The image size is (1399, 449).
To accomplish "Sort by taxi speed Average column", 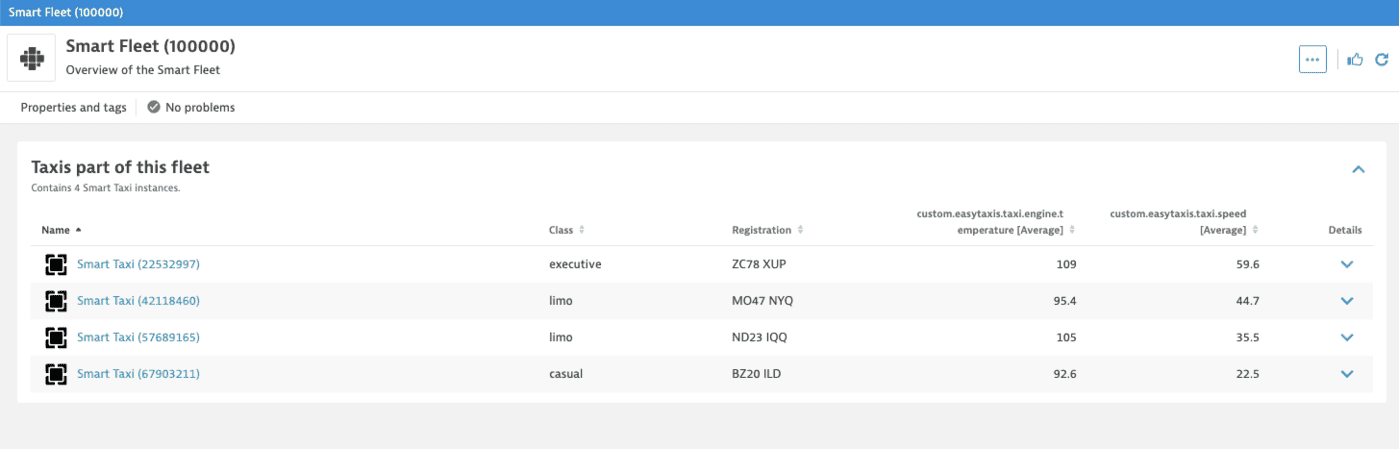I will (1184, 222).
